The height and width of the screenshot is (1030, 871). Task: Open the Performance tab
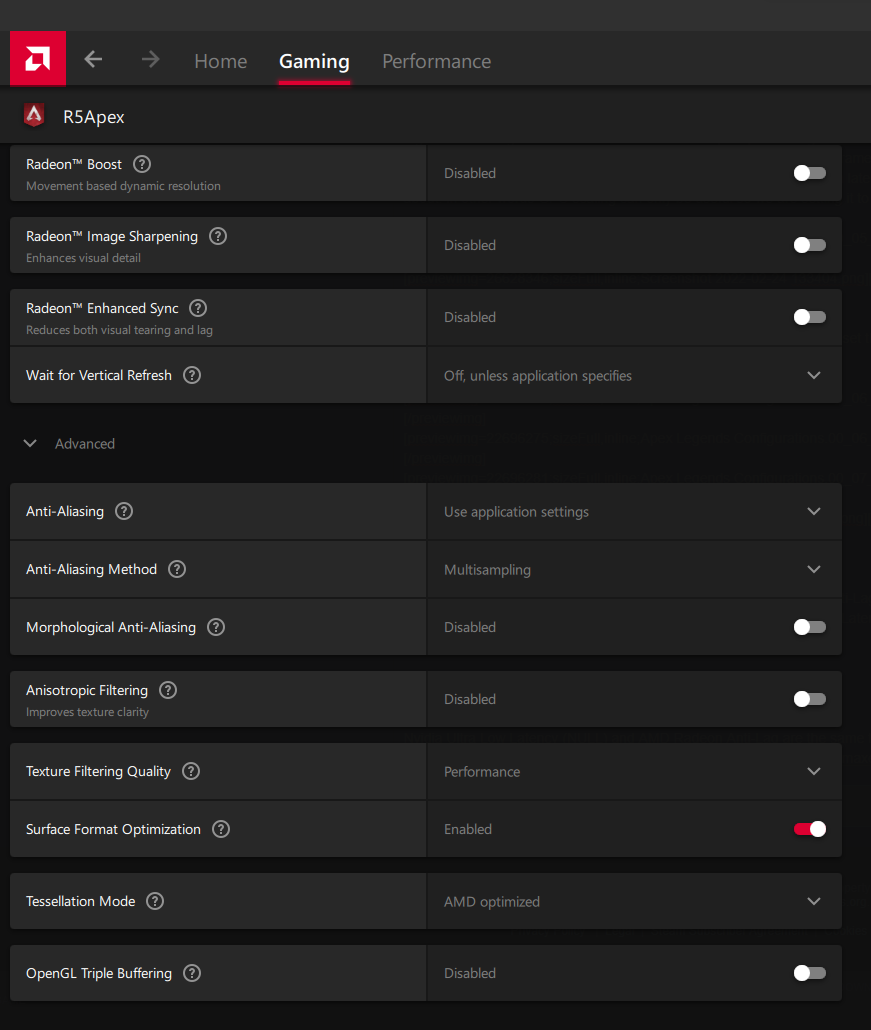436,61
